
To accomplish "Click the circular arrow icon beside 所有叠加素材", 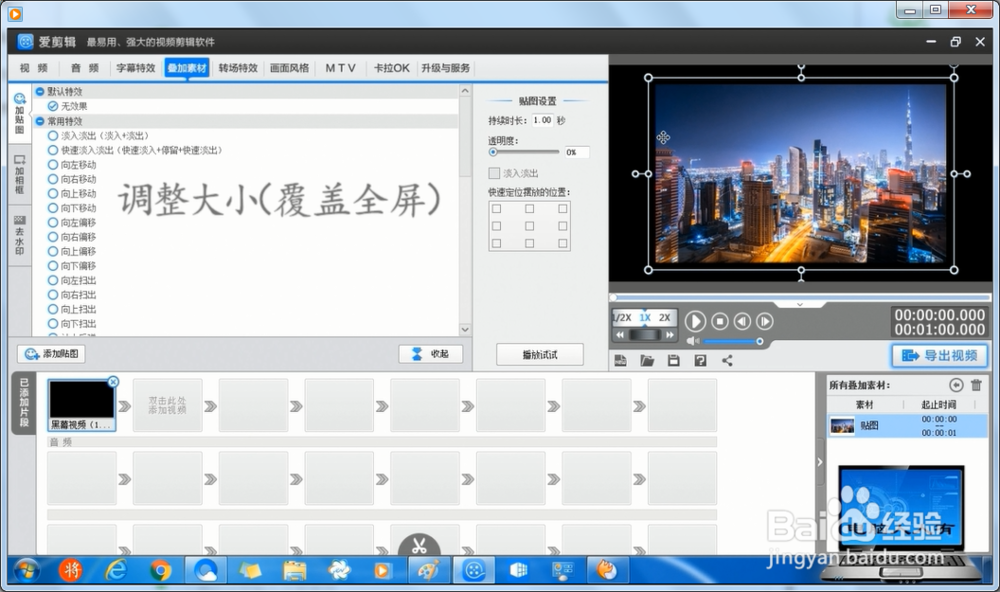I will coord(955,385).
